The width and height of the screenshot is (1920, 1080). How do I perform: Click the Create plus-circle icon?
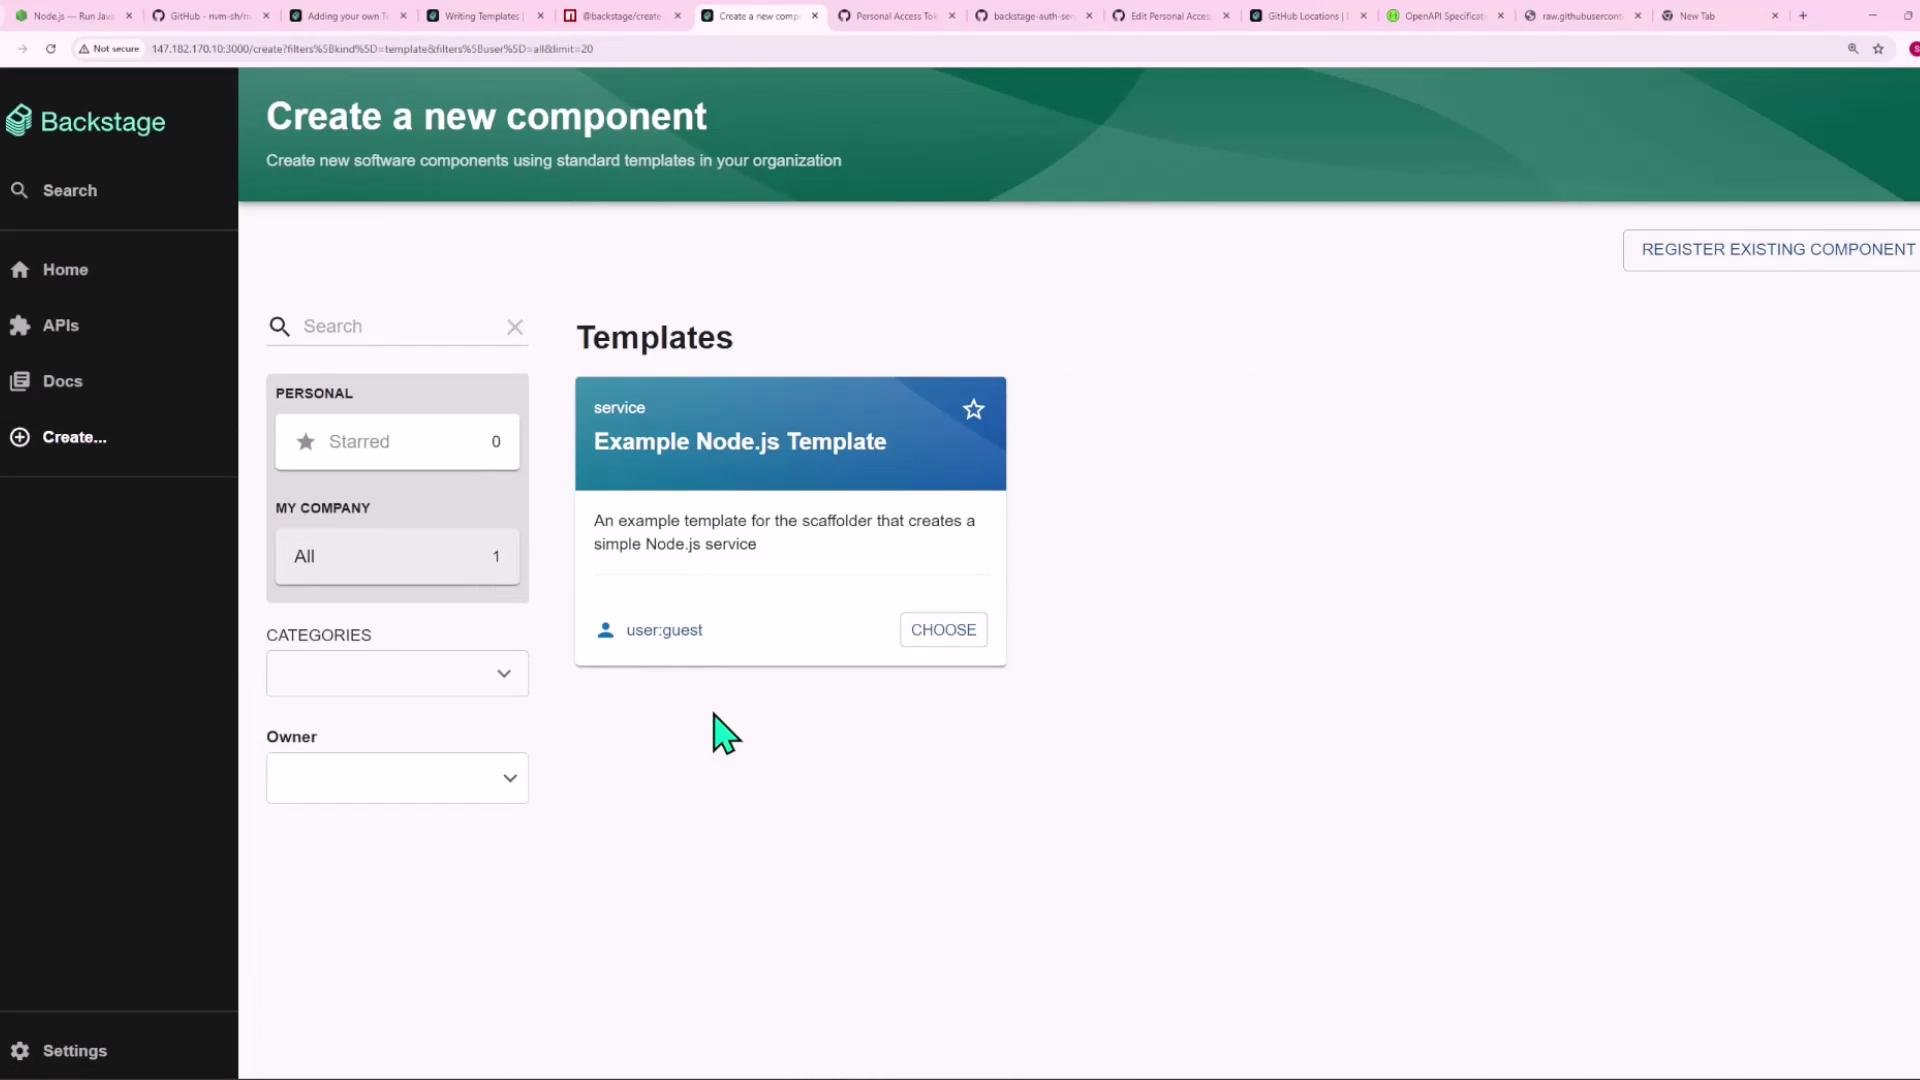[20, 437]
